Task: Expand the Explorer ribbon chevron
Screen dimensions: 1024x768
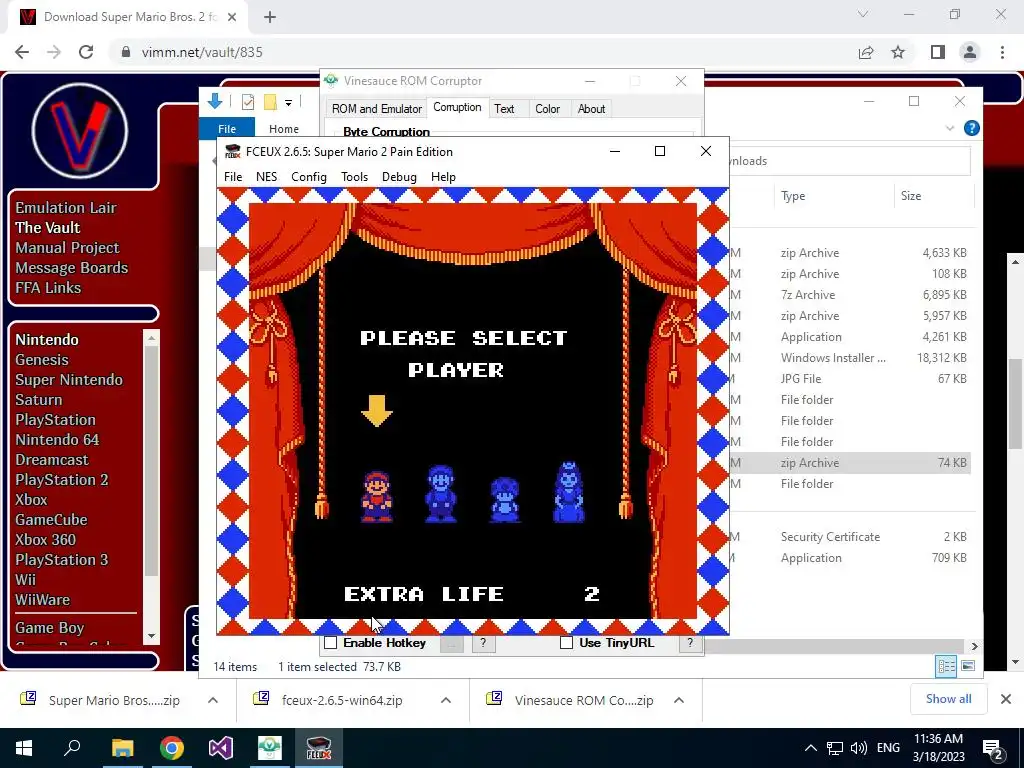Action: (x=950, y=128)
